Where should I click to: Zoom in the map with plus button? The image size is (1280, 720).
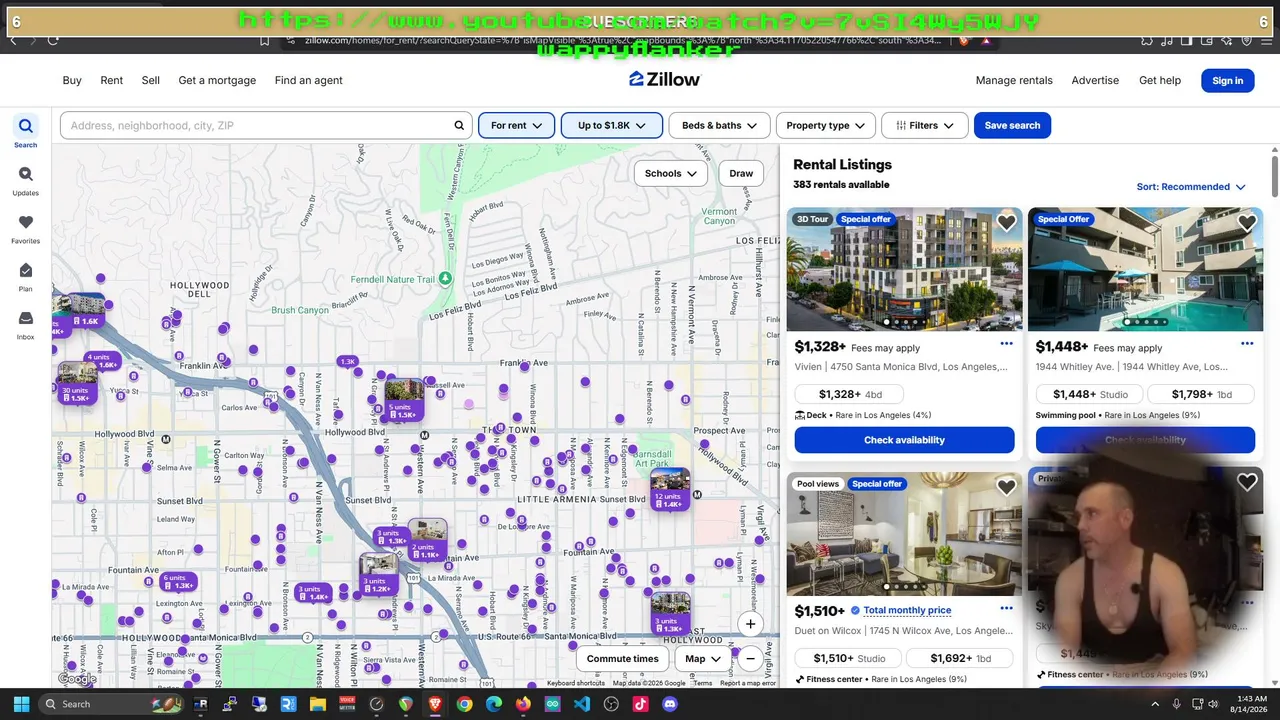click(x=750, y=624)
